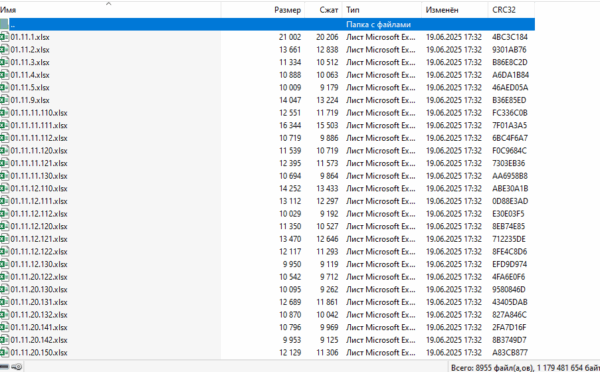Click CRC32 value 8FE4C8D6
The image size is (600, 372).
(x=510, y=252)
